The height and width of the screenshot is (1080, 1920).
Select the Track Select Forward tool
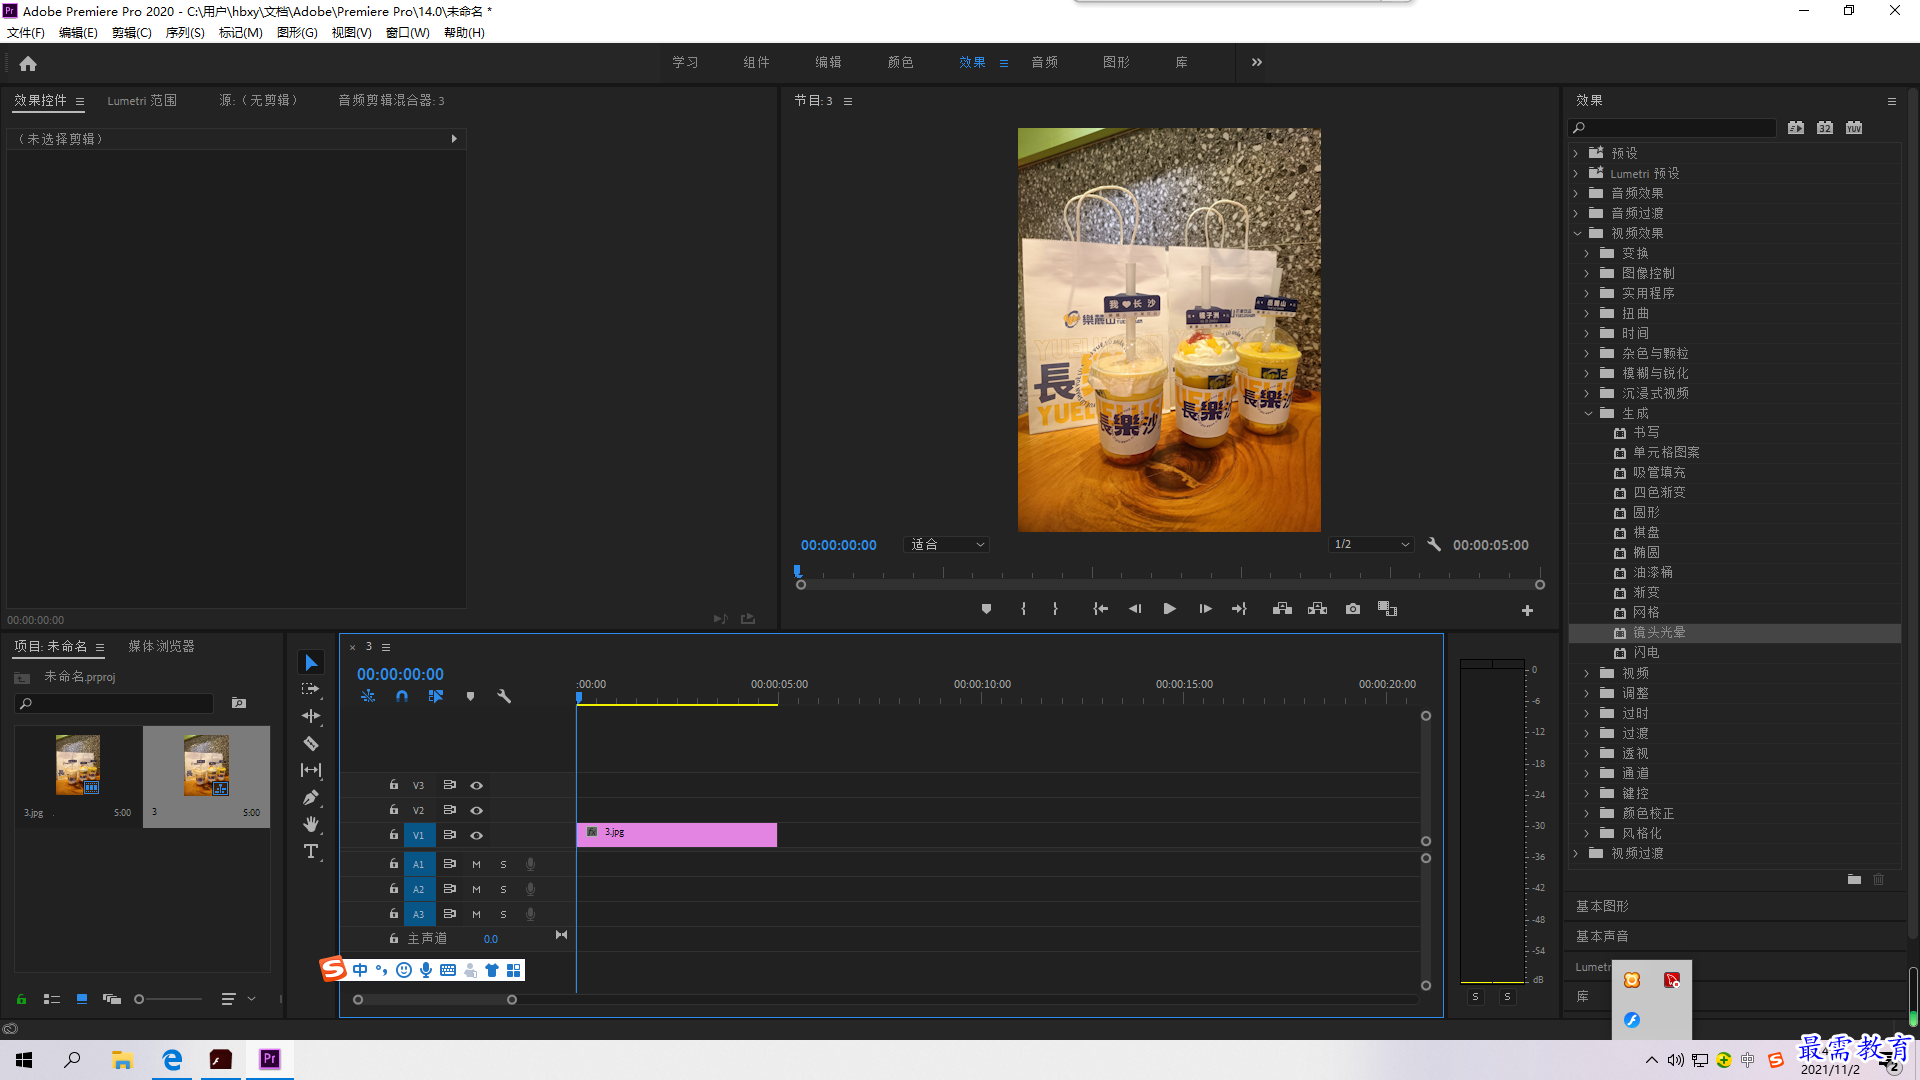click(311, 689)
